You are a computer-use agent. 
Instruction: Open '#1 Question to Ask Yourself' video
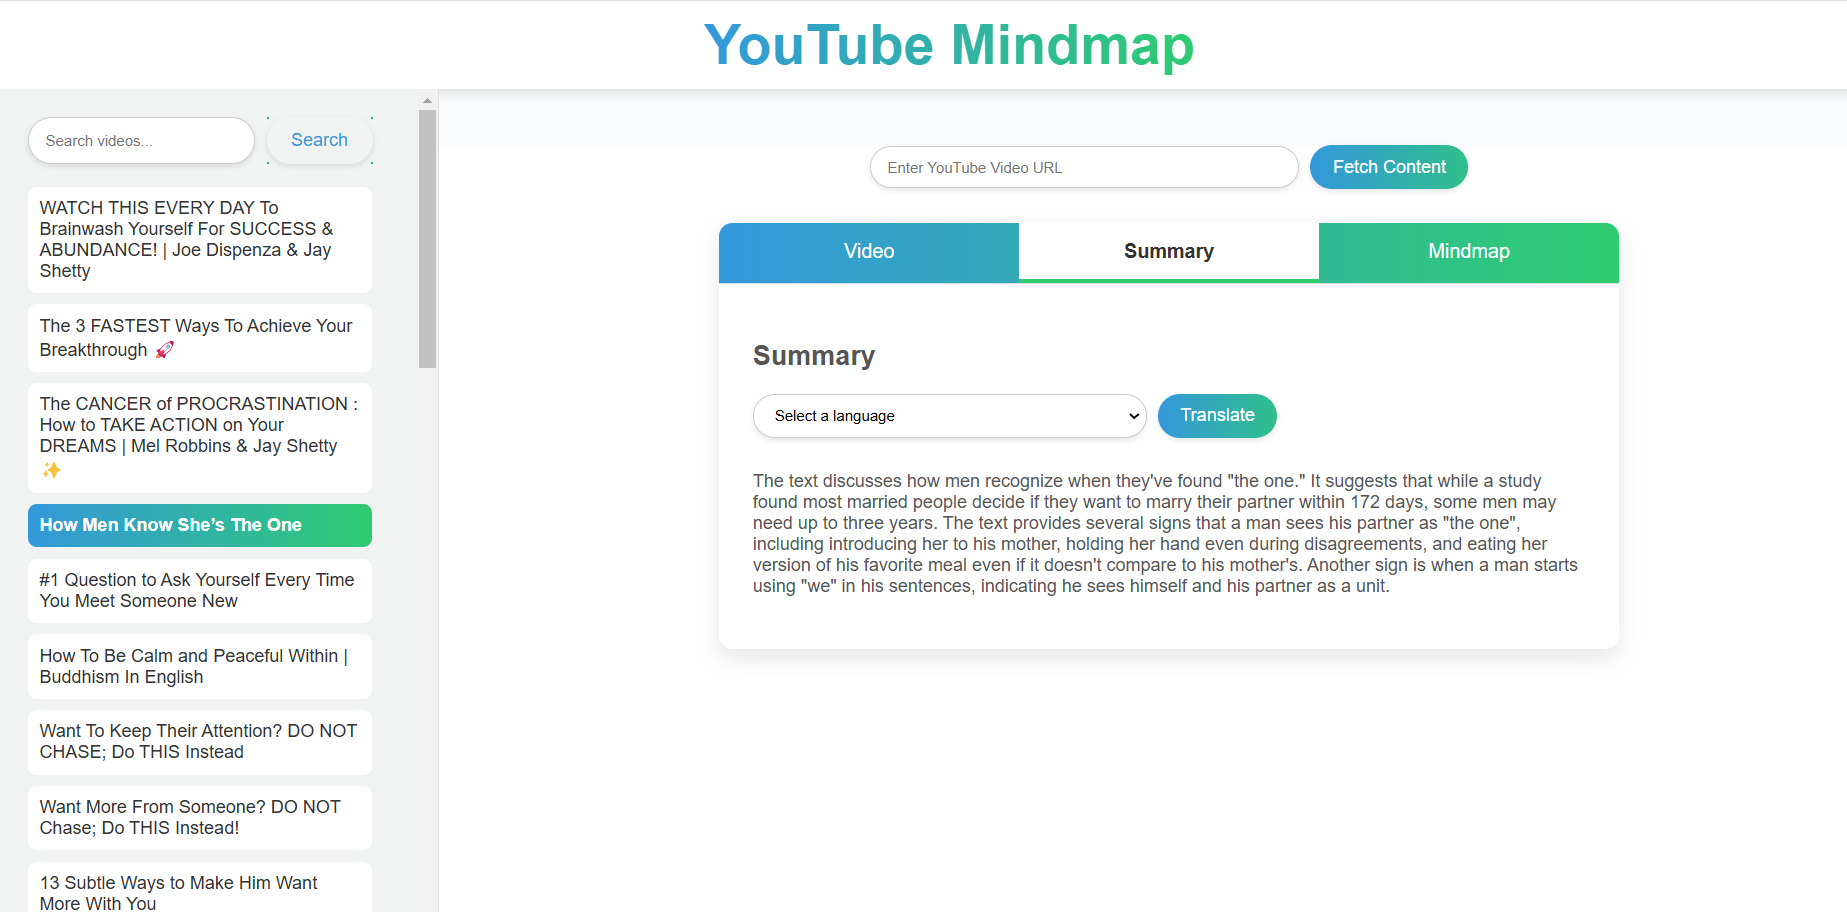[x=200, y=591]
